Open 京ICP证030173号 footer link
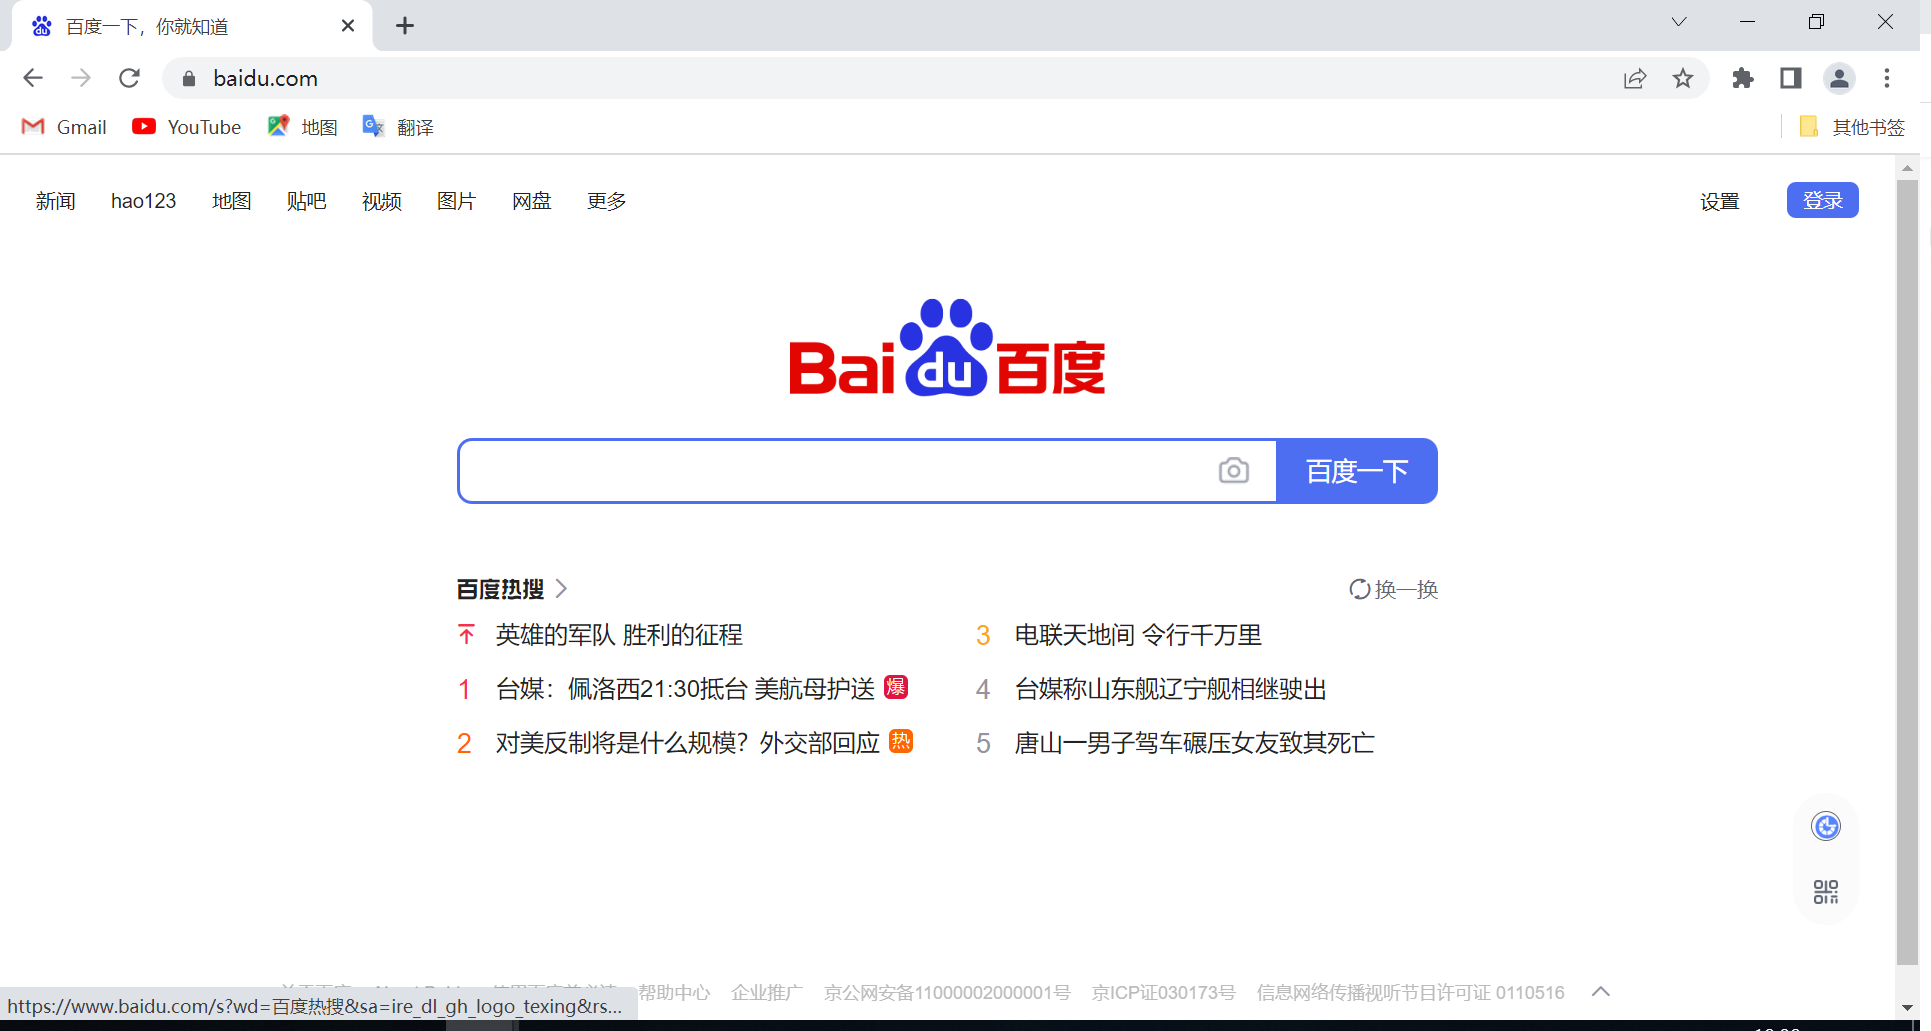The width and height of the screenshot is (1931, 1031). (1163, 992)
